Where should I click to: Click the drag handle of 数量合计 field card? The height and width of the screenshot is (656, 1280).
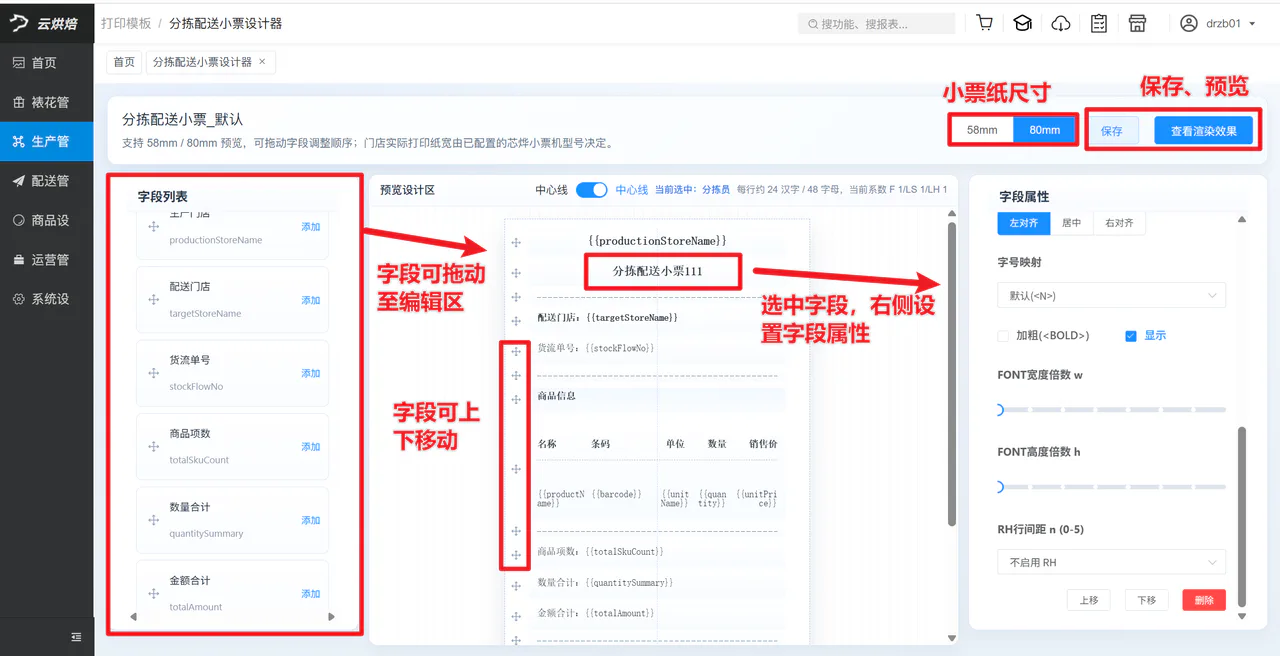click(154, 520)
